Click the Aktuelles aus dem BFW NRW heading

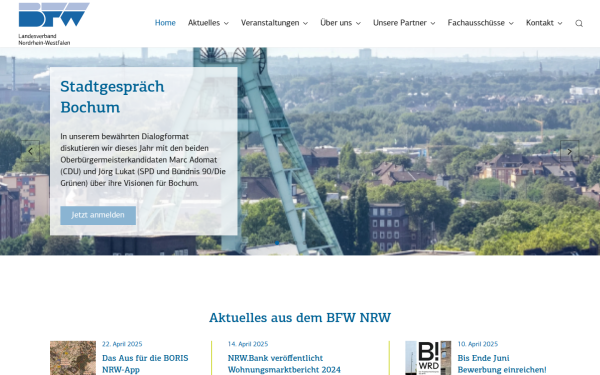(x=300, y=318)
